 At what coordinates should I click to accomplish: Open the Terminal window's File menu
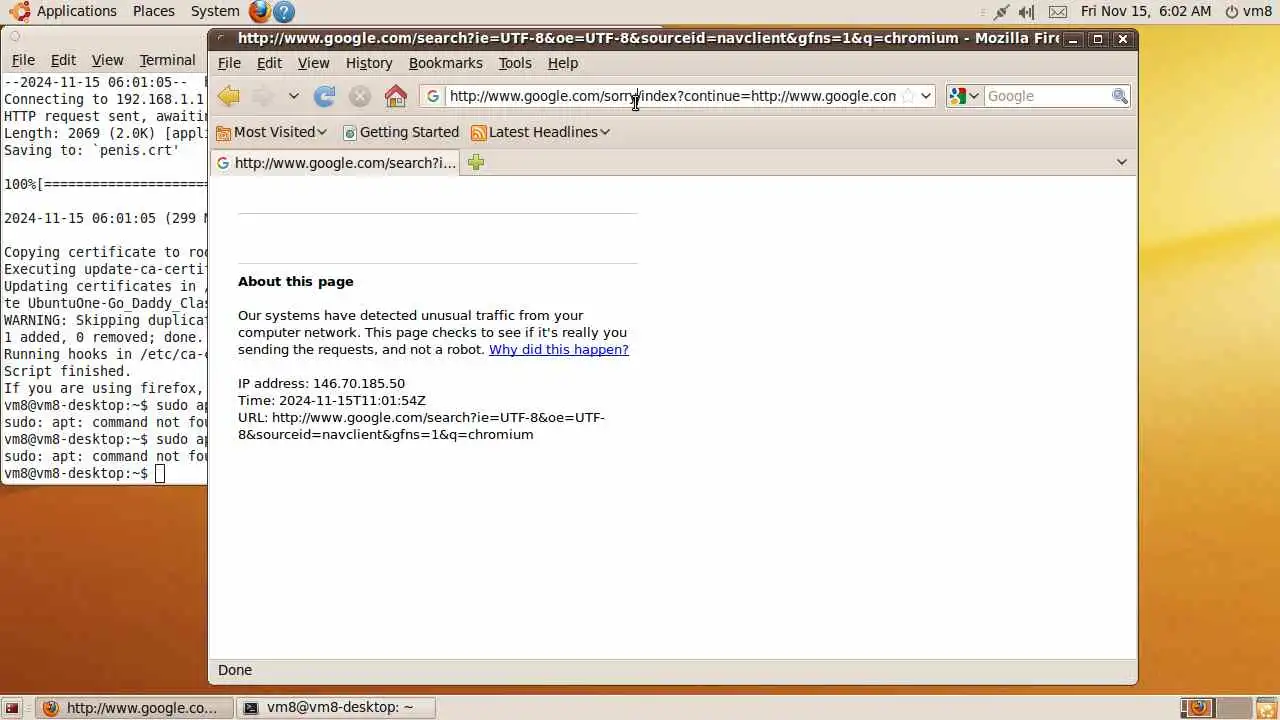click(x=23, y=60)
